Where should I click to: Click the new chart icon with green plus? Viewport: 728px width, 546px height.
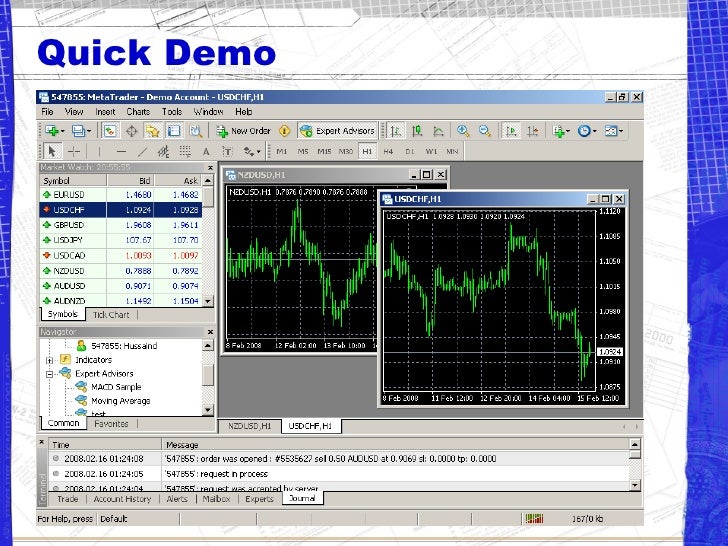click(52, 131)
